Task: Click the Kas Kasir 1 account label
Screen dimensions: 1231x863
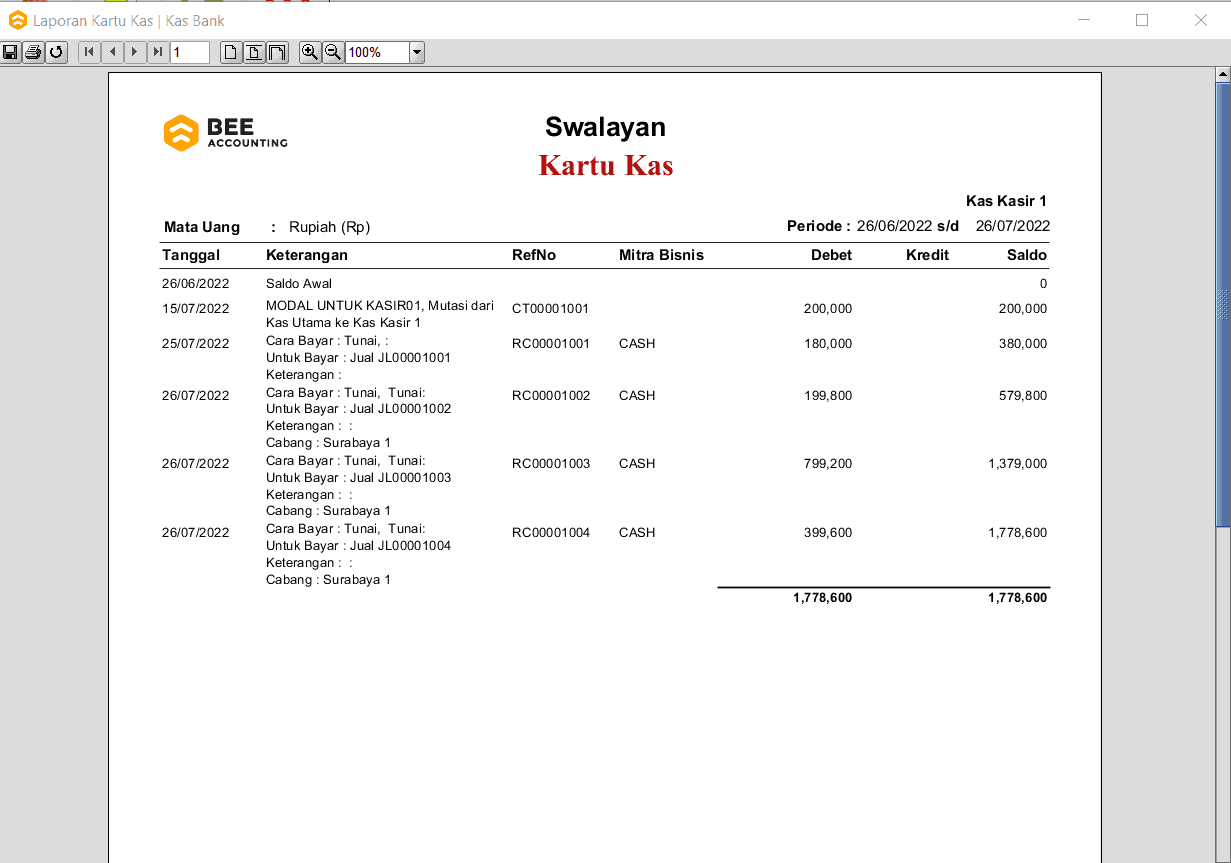Action: click(1006, 201)
